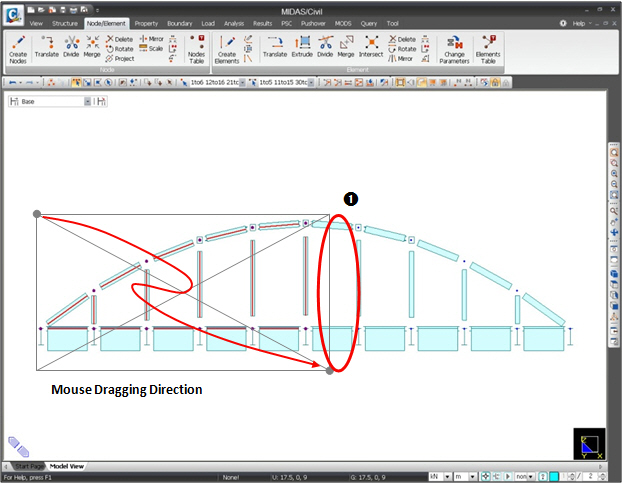Open the Elements Table

click(488, 49)
